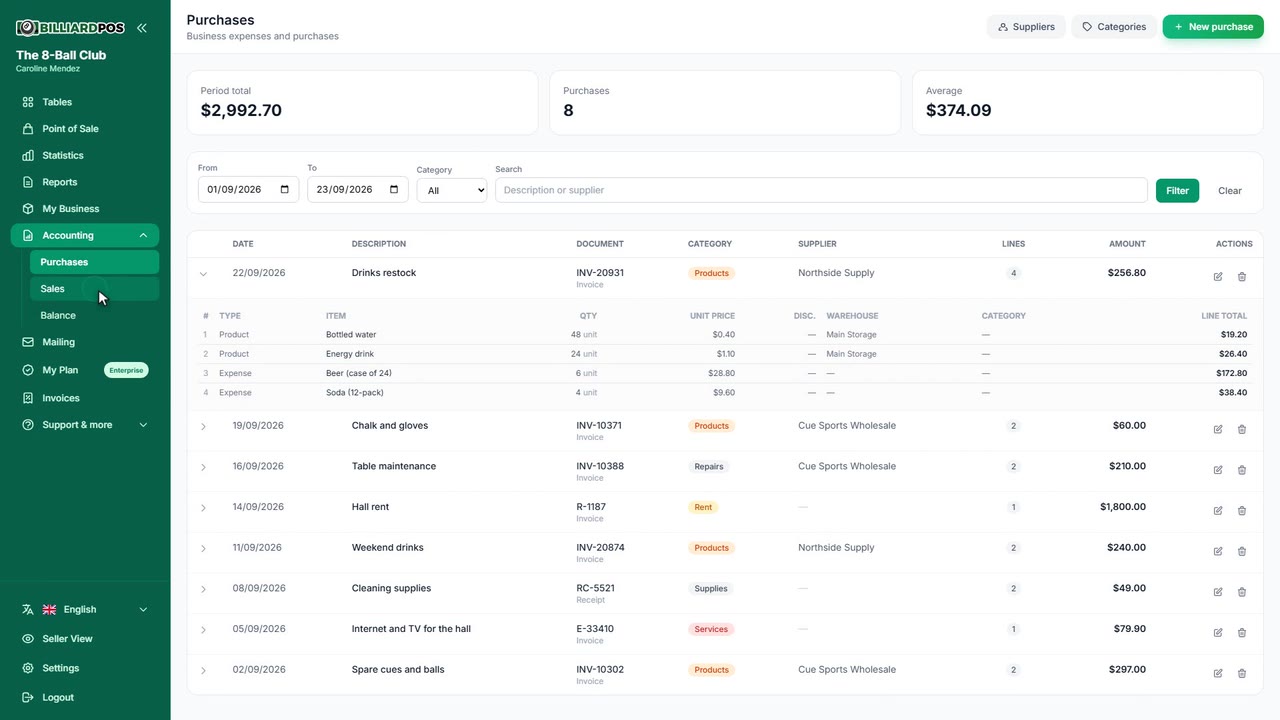Edit the Spare cues and balls purchase
Image resolution: width=1280 pixels, height=720 pixels.
click(x=1218, y=673)
